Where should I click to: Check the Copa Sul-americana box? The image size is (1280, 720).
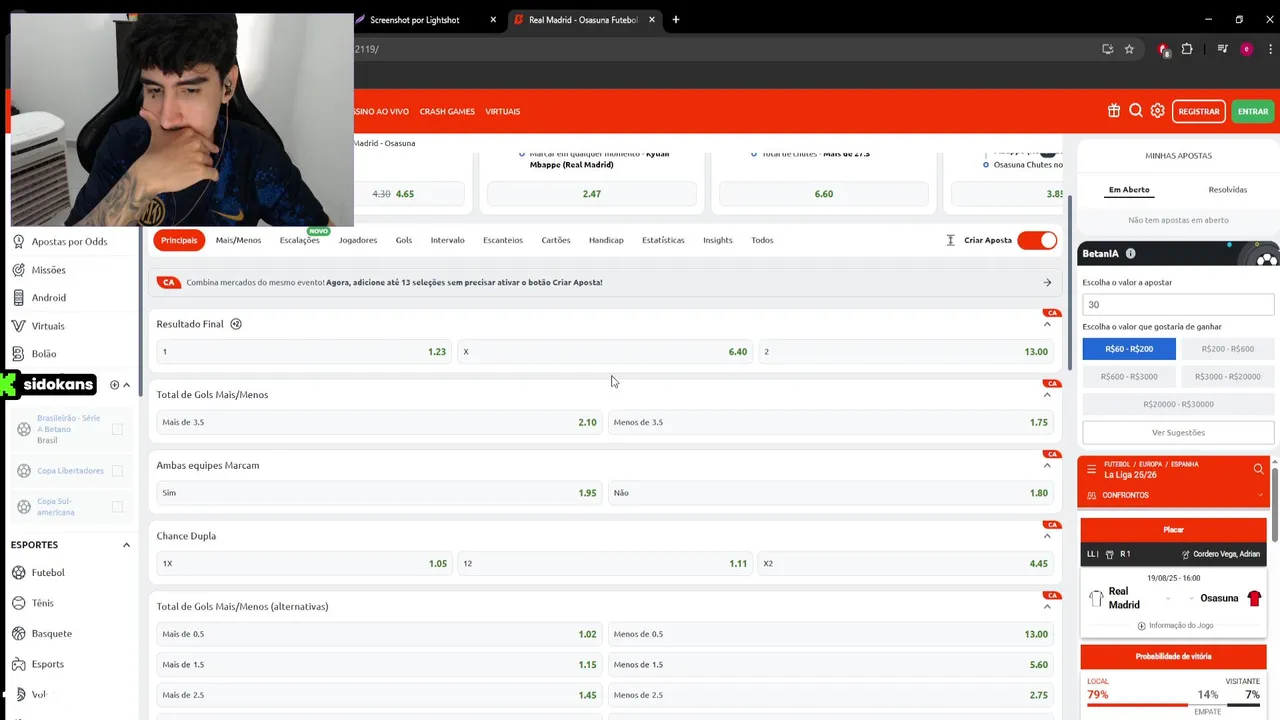(x=117, y=507)
